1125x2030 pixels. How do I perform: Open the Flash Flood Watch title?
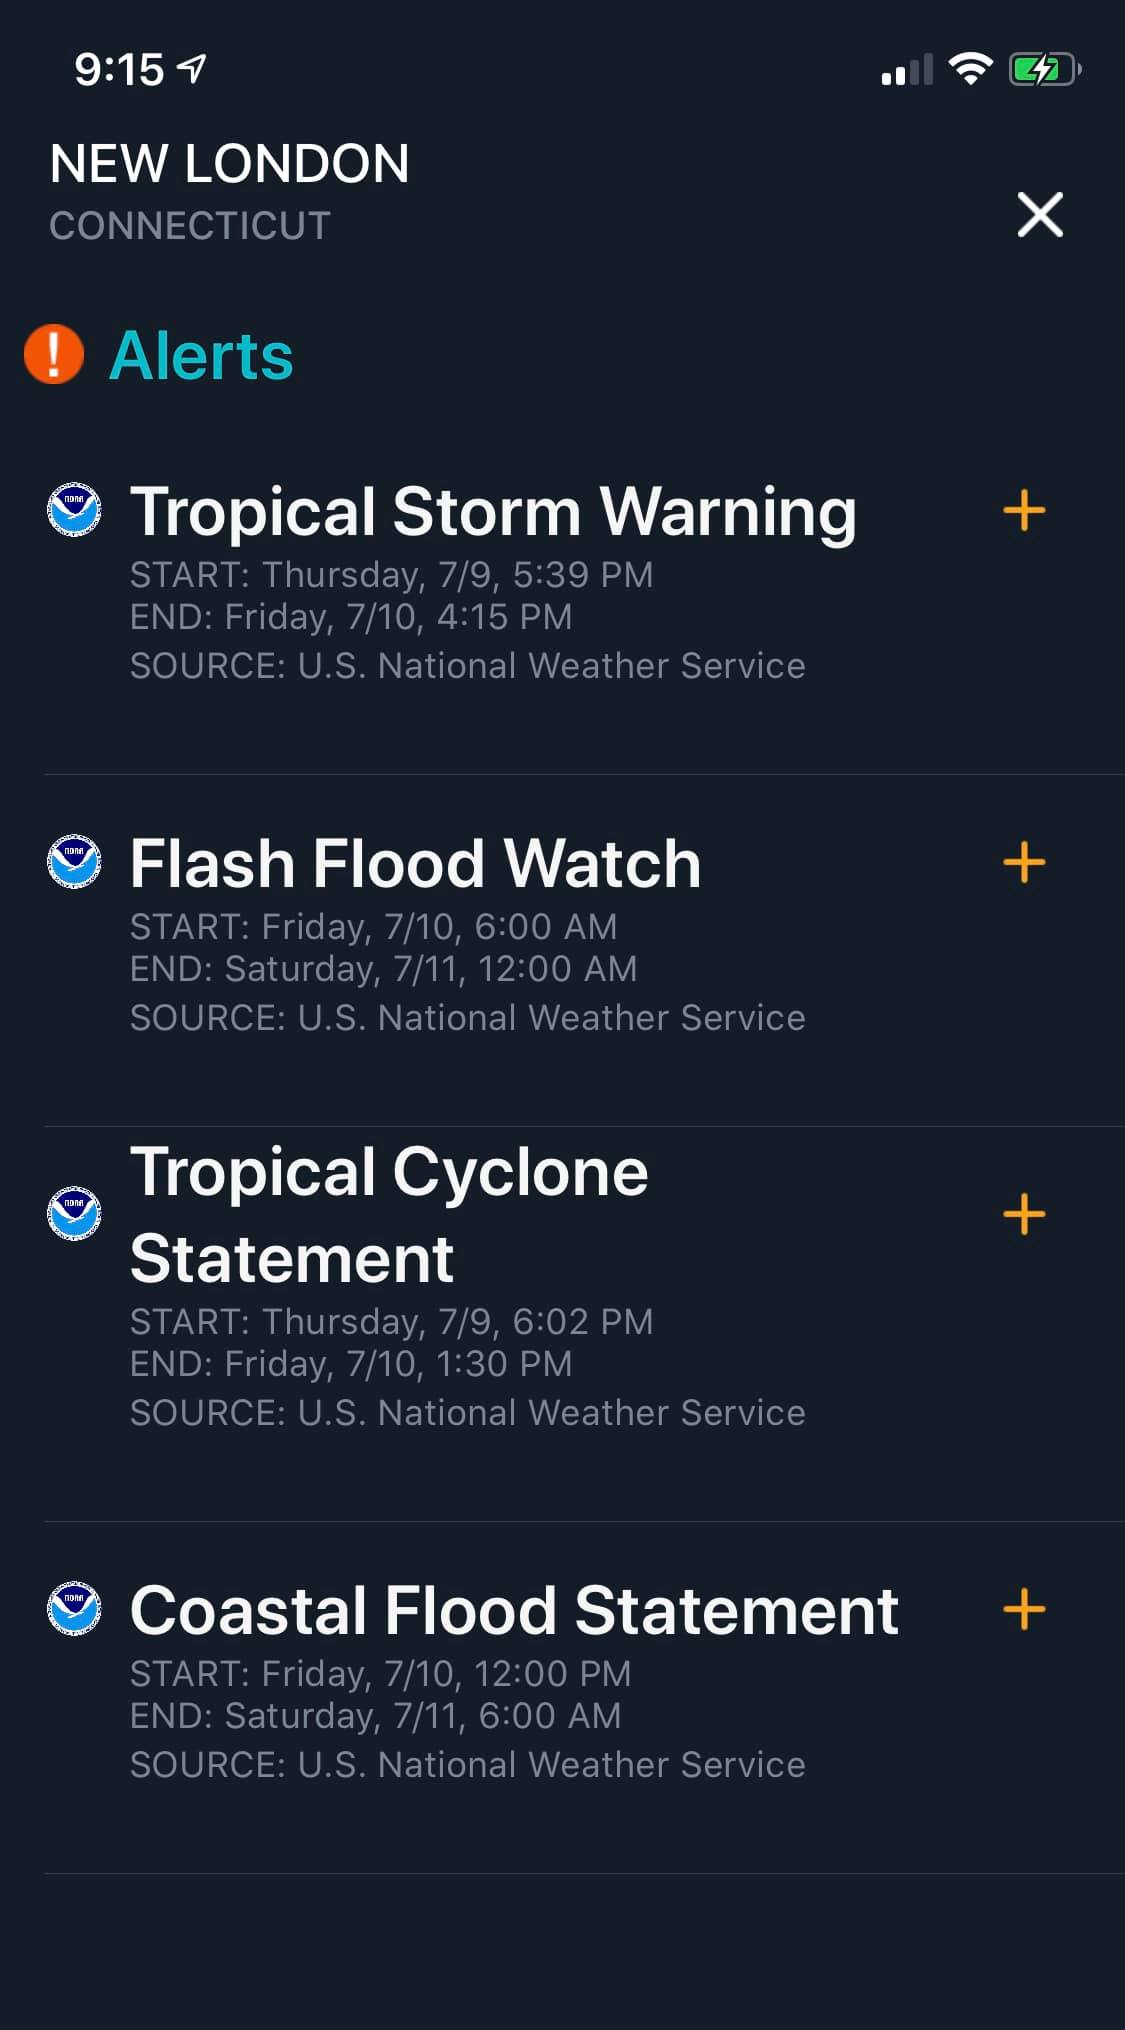tap(415, 863)
